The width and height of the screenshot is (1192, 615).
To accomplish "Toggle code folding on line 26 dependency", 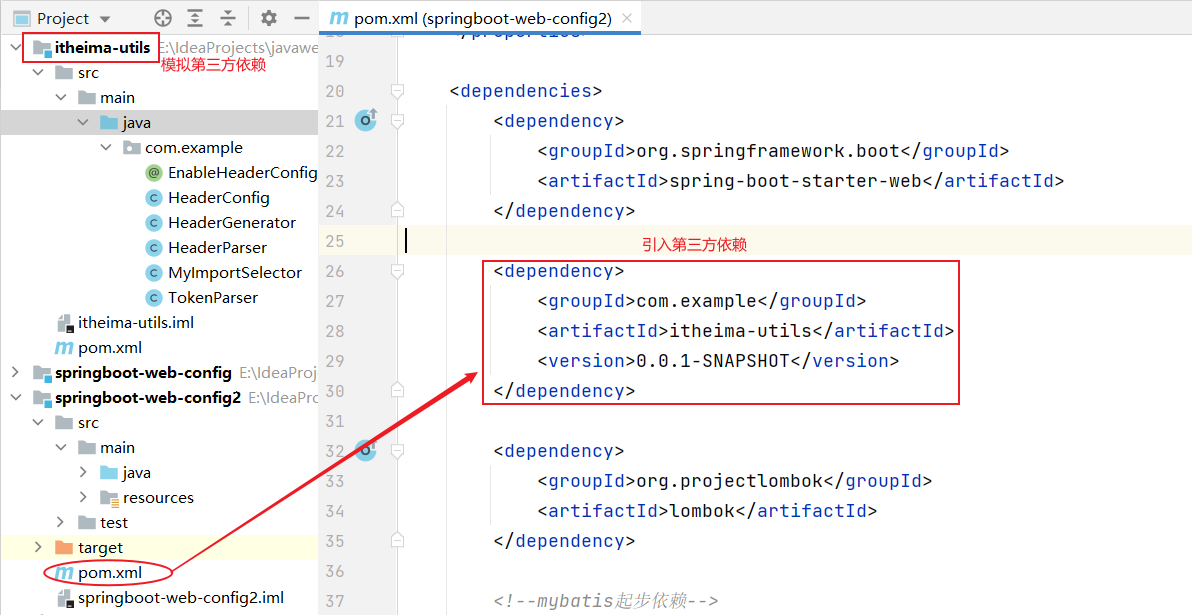I will point(397,271).
